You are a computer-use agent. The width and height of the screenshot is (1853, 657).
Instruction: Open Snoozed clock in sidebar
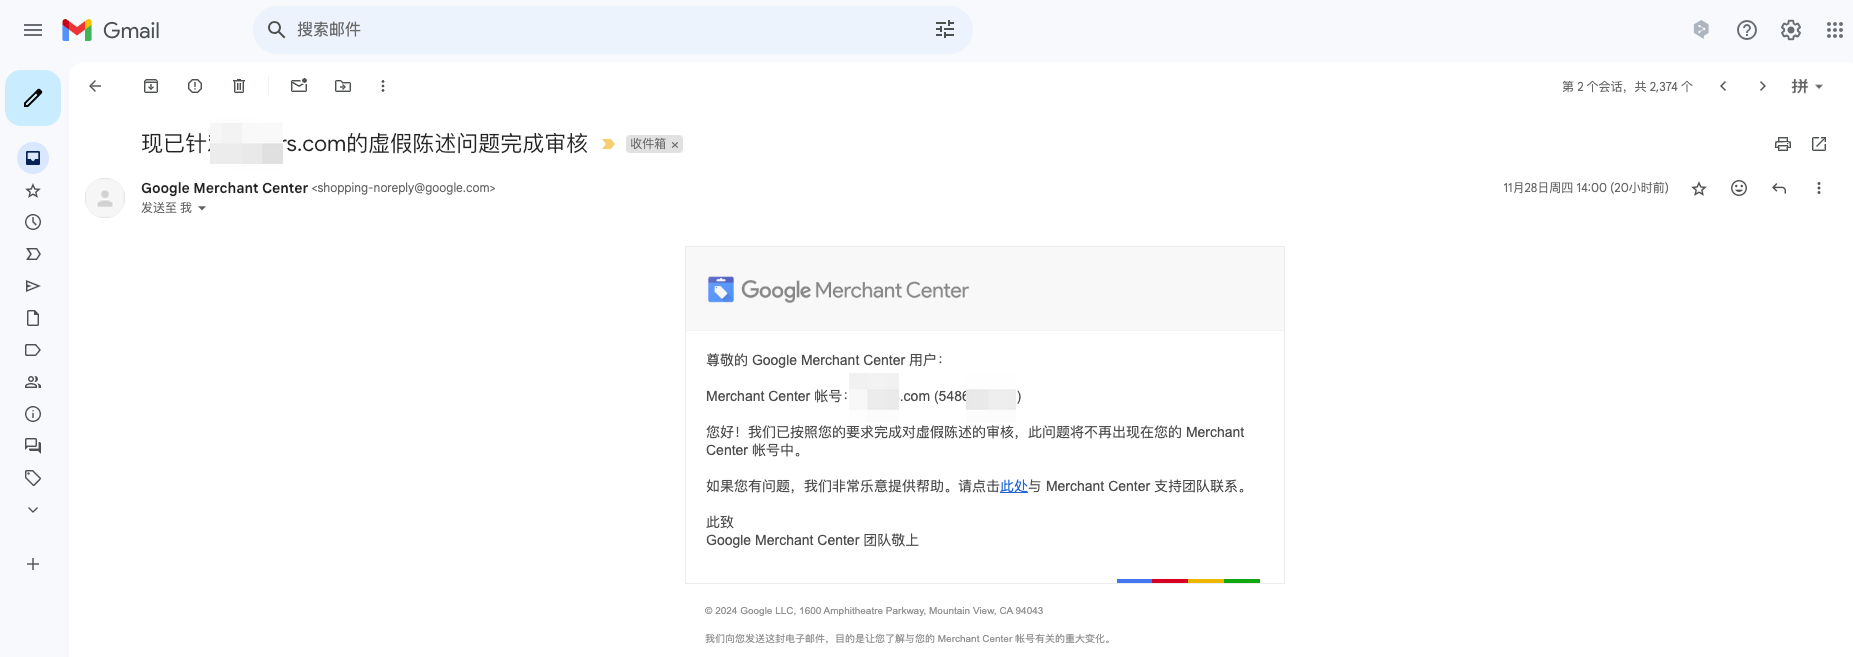click(33, 222)
